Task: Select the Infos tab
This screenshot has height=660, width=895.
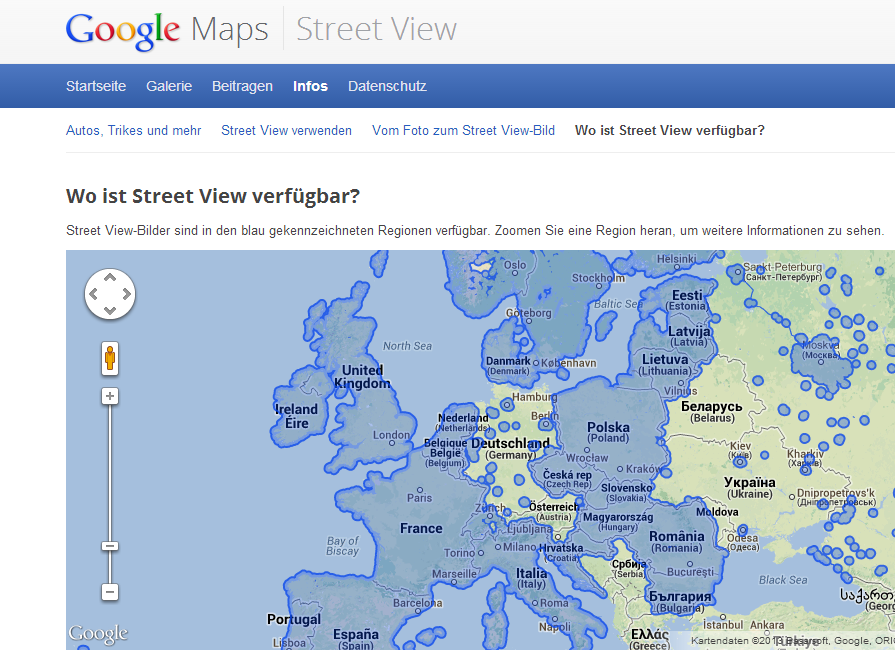Action: click(311, 86)
